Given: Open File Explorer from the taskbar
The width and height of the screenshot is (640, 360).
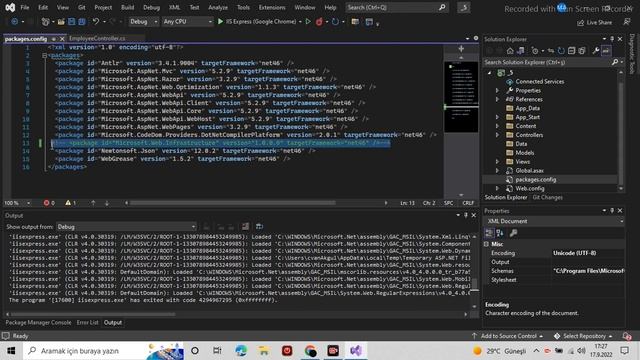Looking at the screenshot, I should point(264,351).
